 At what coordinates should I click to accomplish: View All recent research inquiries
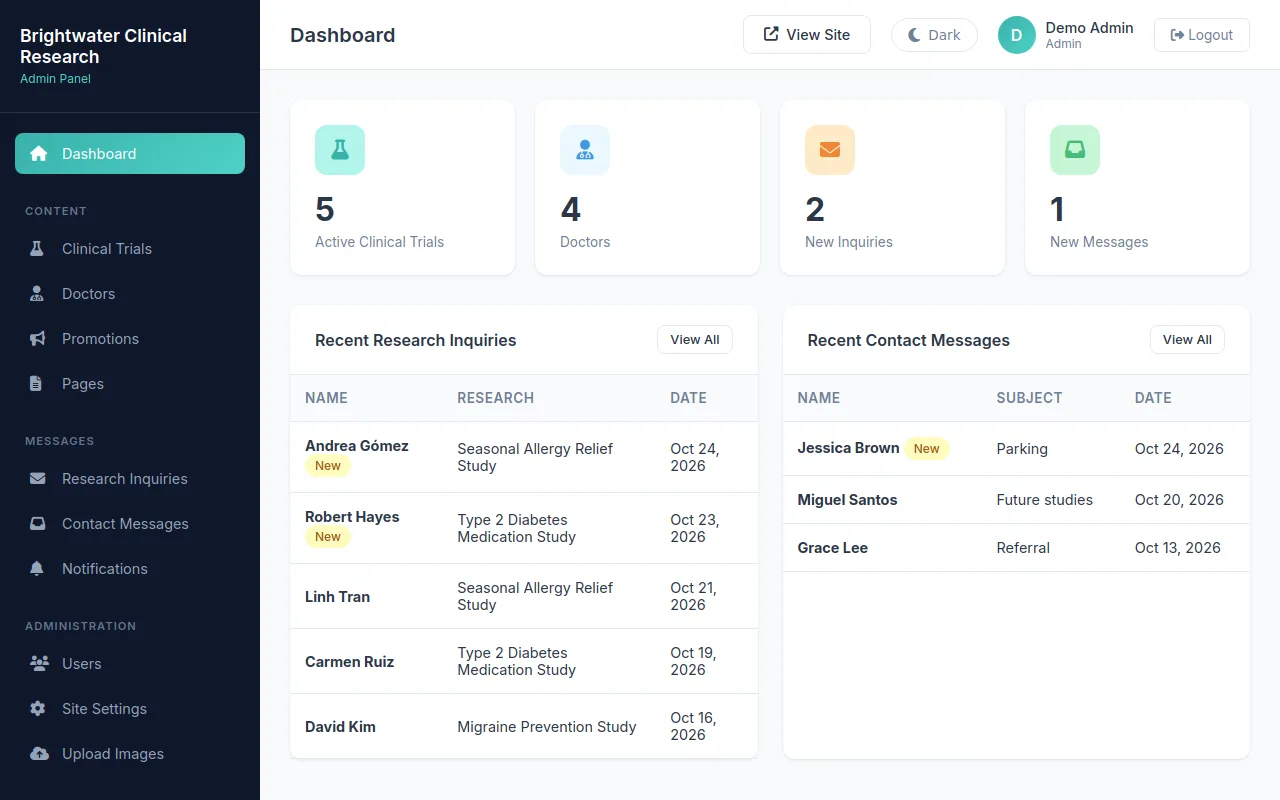point(695,340)
